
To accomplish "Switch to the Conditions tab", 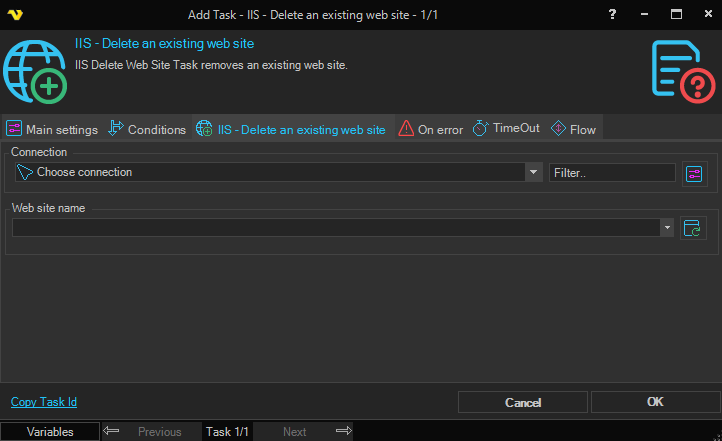I will click(x=147, y=129).
